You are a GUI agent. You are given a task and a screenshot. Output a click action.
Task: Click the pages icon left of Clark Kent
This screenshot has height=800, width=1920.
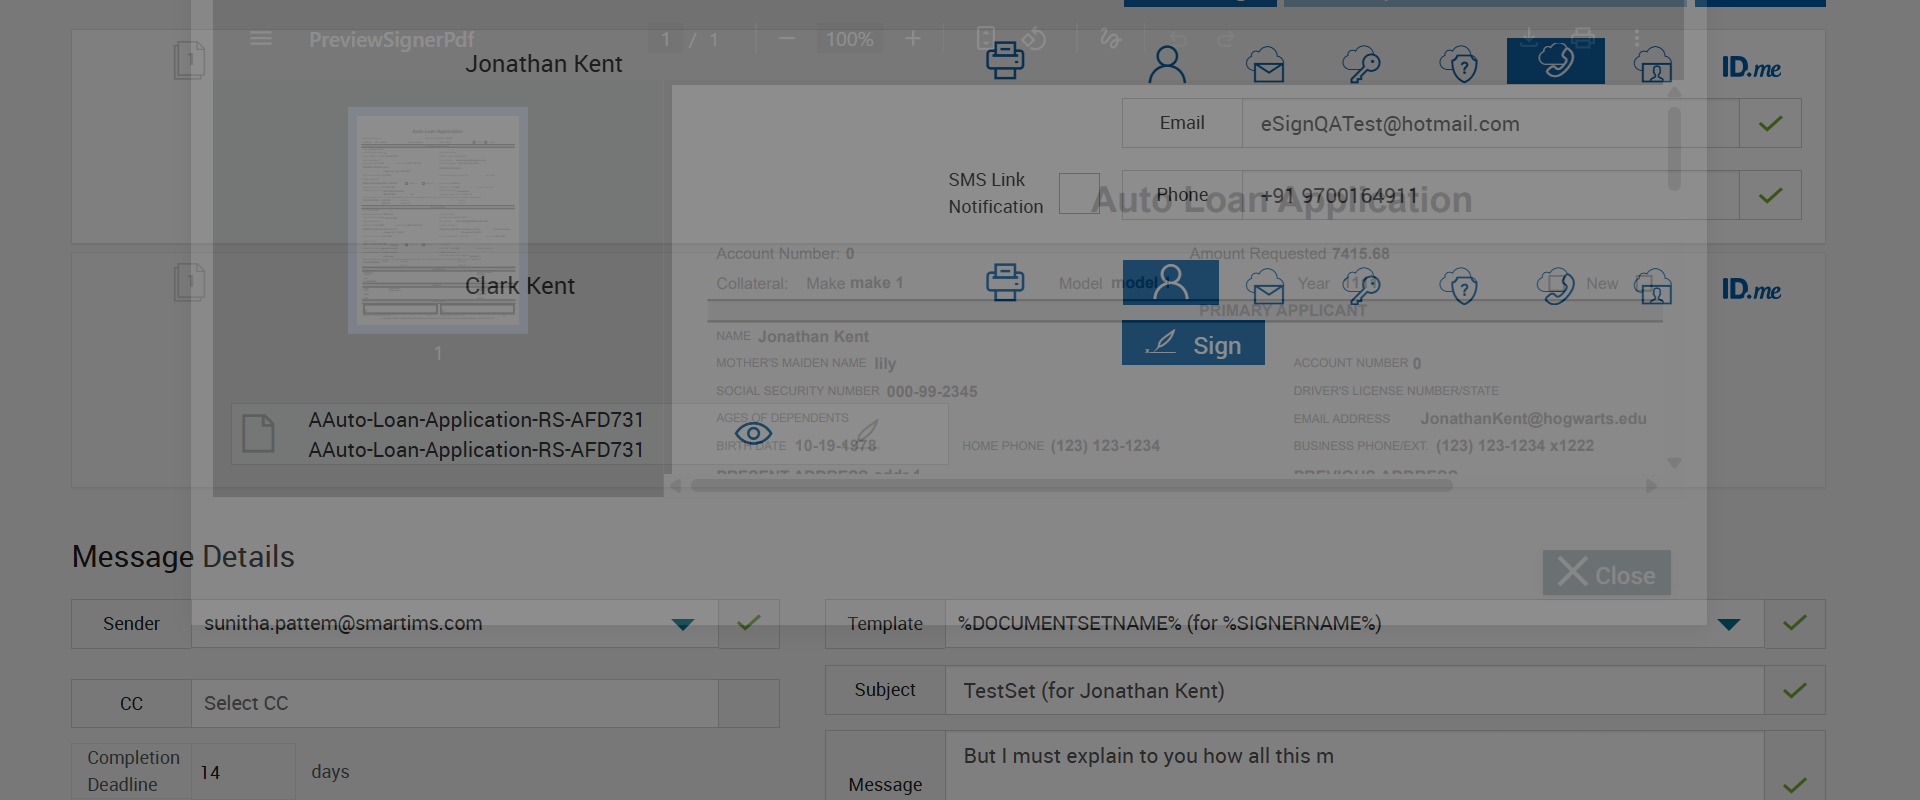(189, 282)
